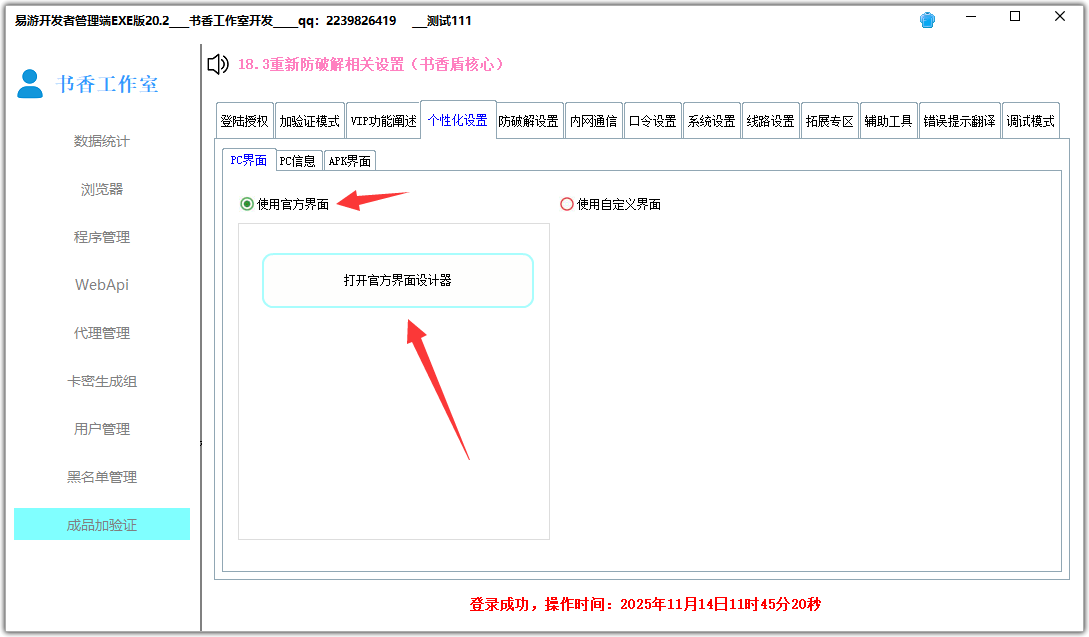This screenshot has width=1089, height=637.
Task: Open the 辅助工具 tab
Action: pos(888,119)
